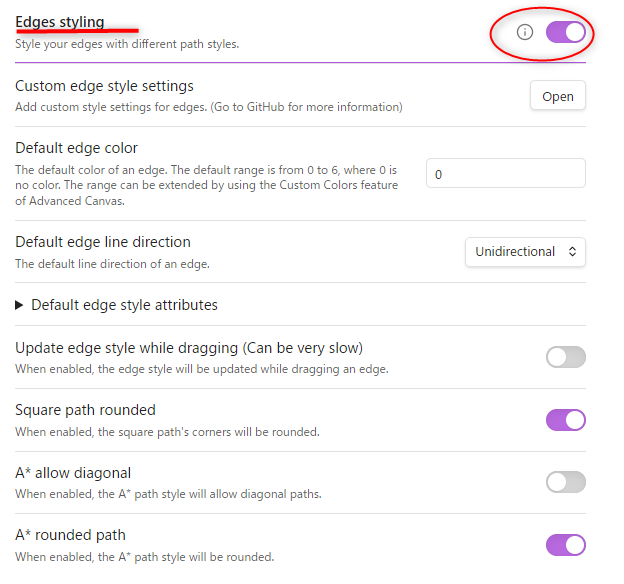Toggle the Edges styling switch off

pyautogui.click(x=565, y=32)
